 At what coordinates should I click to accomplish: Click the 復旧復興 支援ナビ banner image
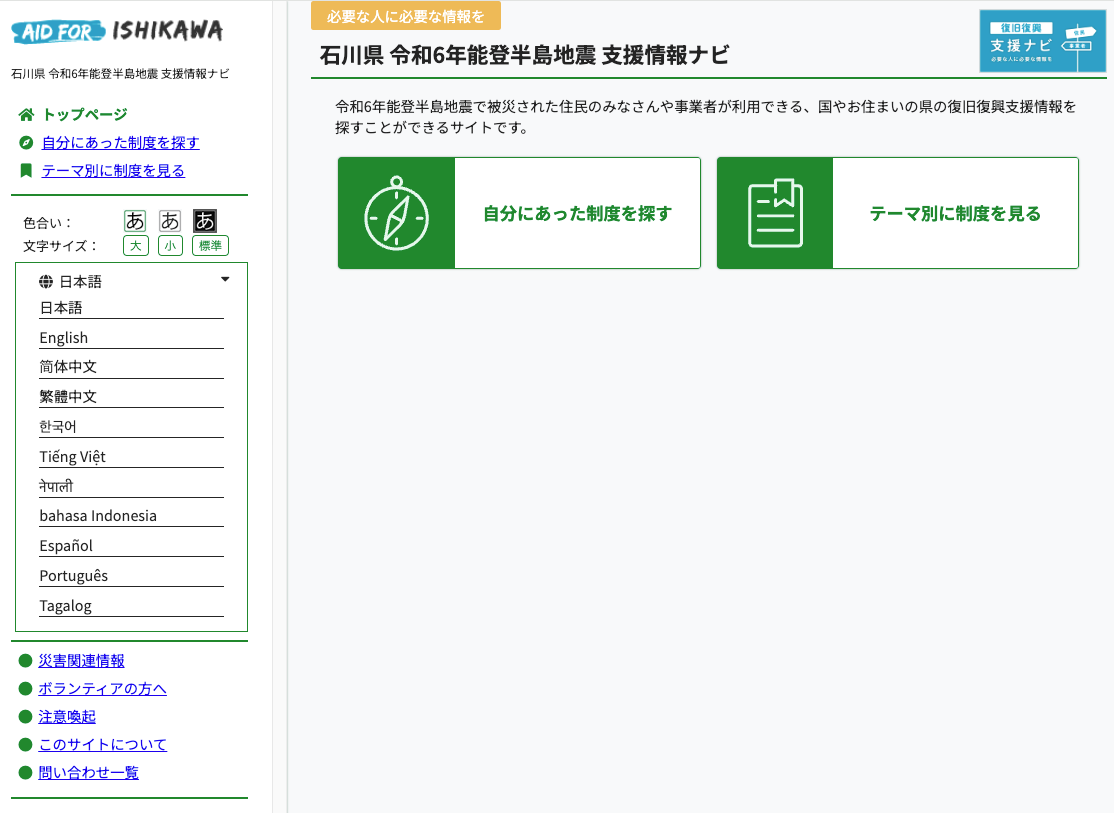coord(1042,41)
